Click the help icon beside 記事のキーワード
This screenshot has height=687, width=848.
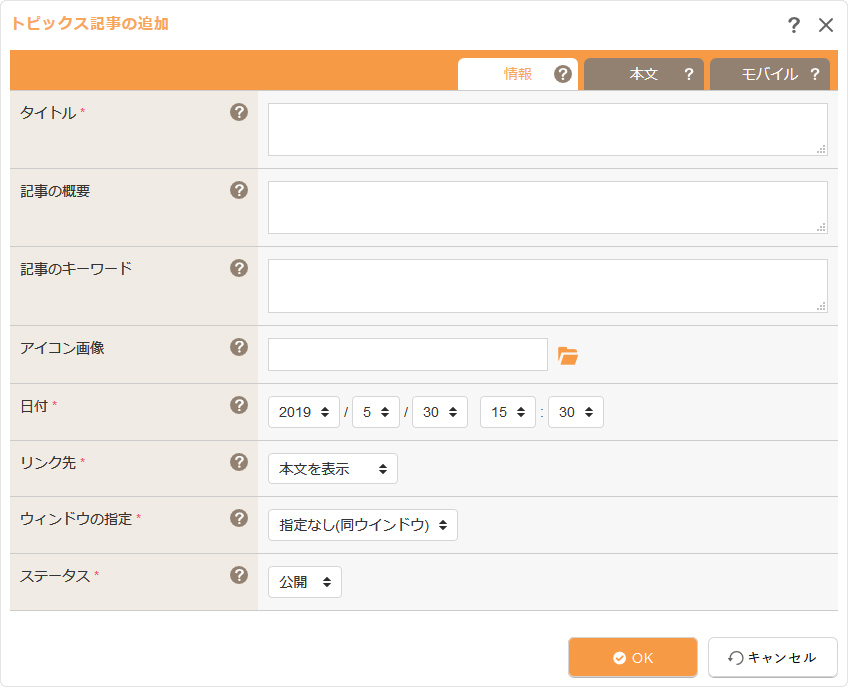coord(238,268)
